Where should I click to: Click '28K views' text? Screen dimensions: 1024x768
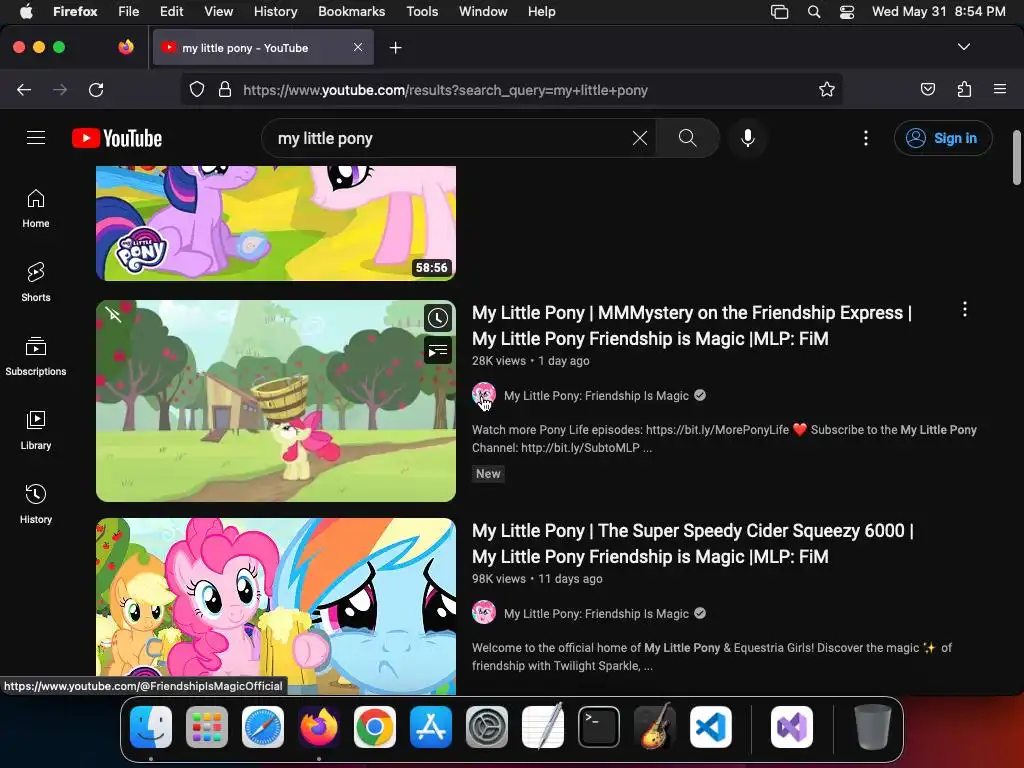point(498,360)
